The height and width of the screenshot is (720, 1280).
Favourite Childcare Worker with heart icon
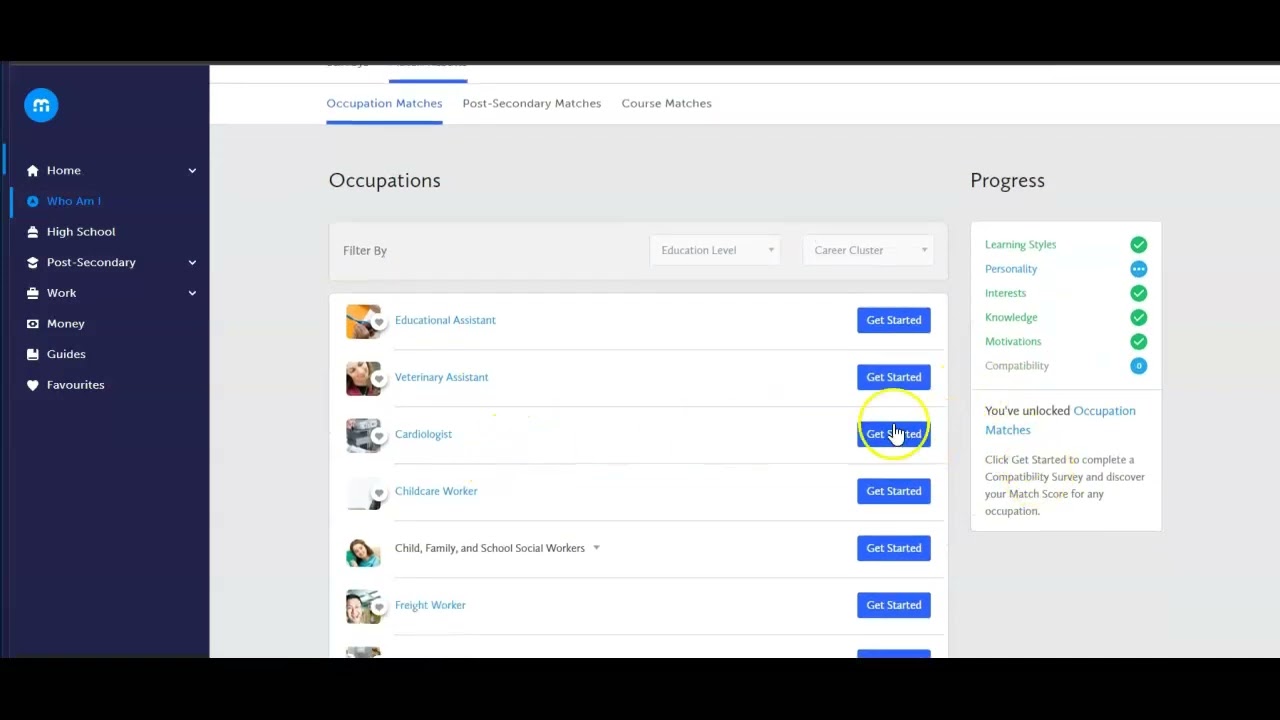379,493
